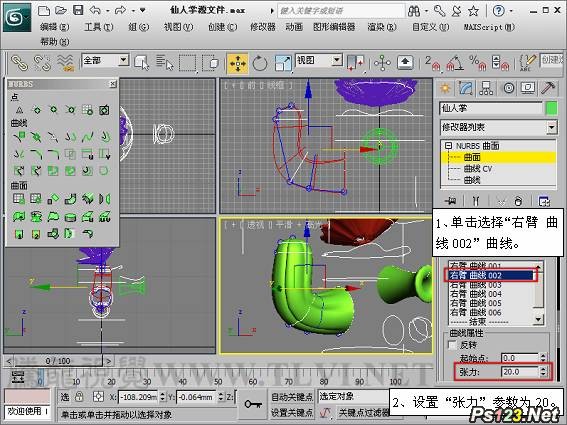This screenshot has width=567, height=425.
Task: Open the Redo history dropdown arrow
Action: coord(133,11)
